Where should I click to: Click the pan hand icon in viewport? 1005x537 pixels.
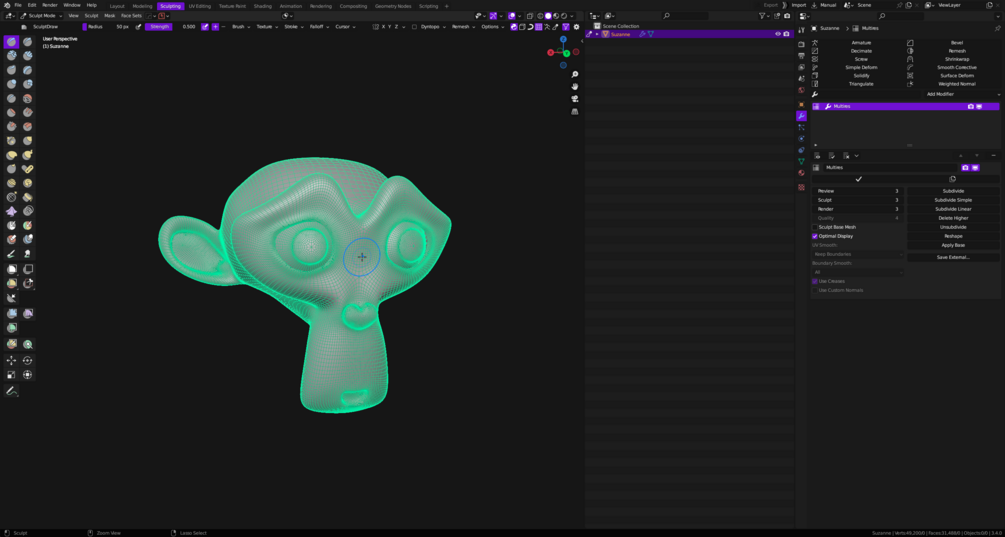pyautogui.click(x=575, y=87)
